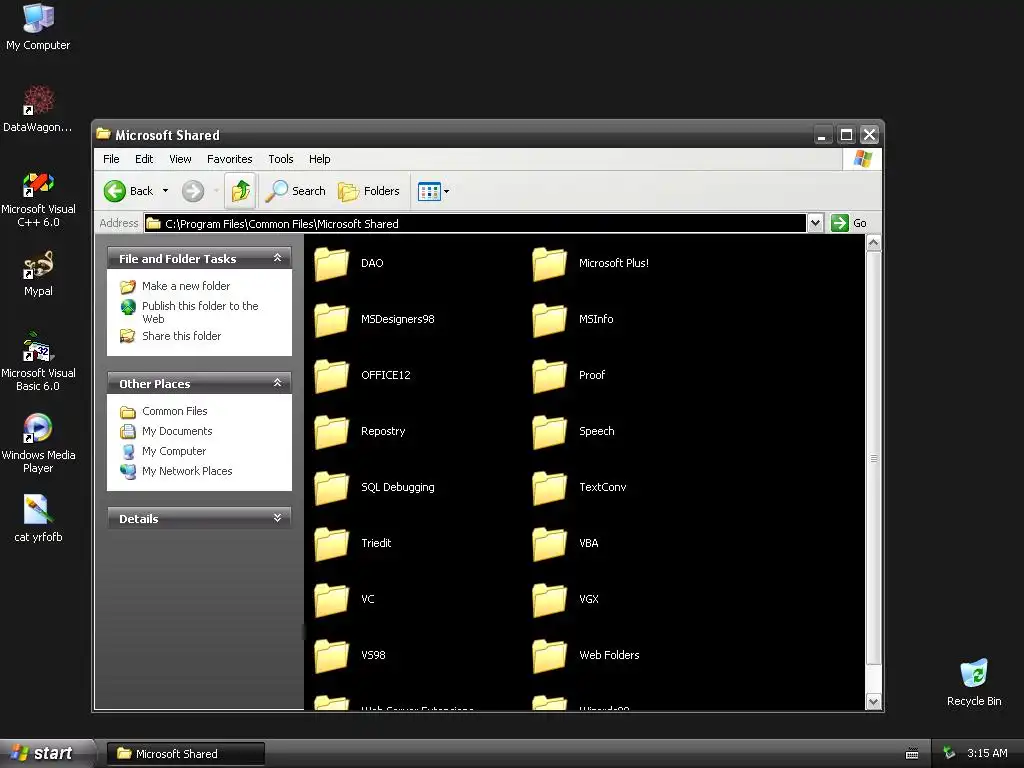This screenshot has height=768, width=1024.
Task: Select the Proof folder
Action: coord(569,376)
